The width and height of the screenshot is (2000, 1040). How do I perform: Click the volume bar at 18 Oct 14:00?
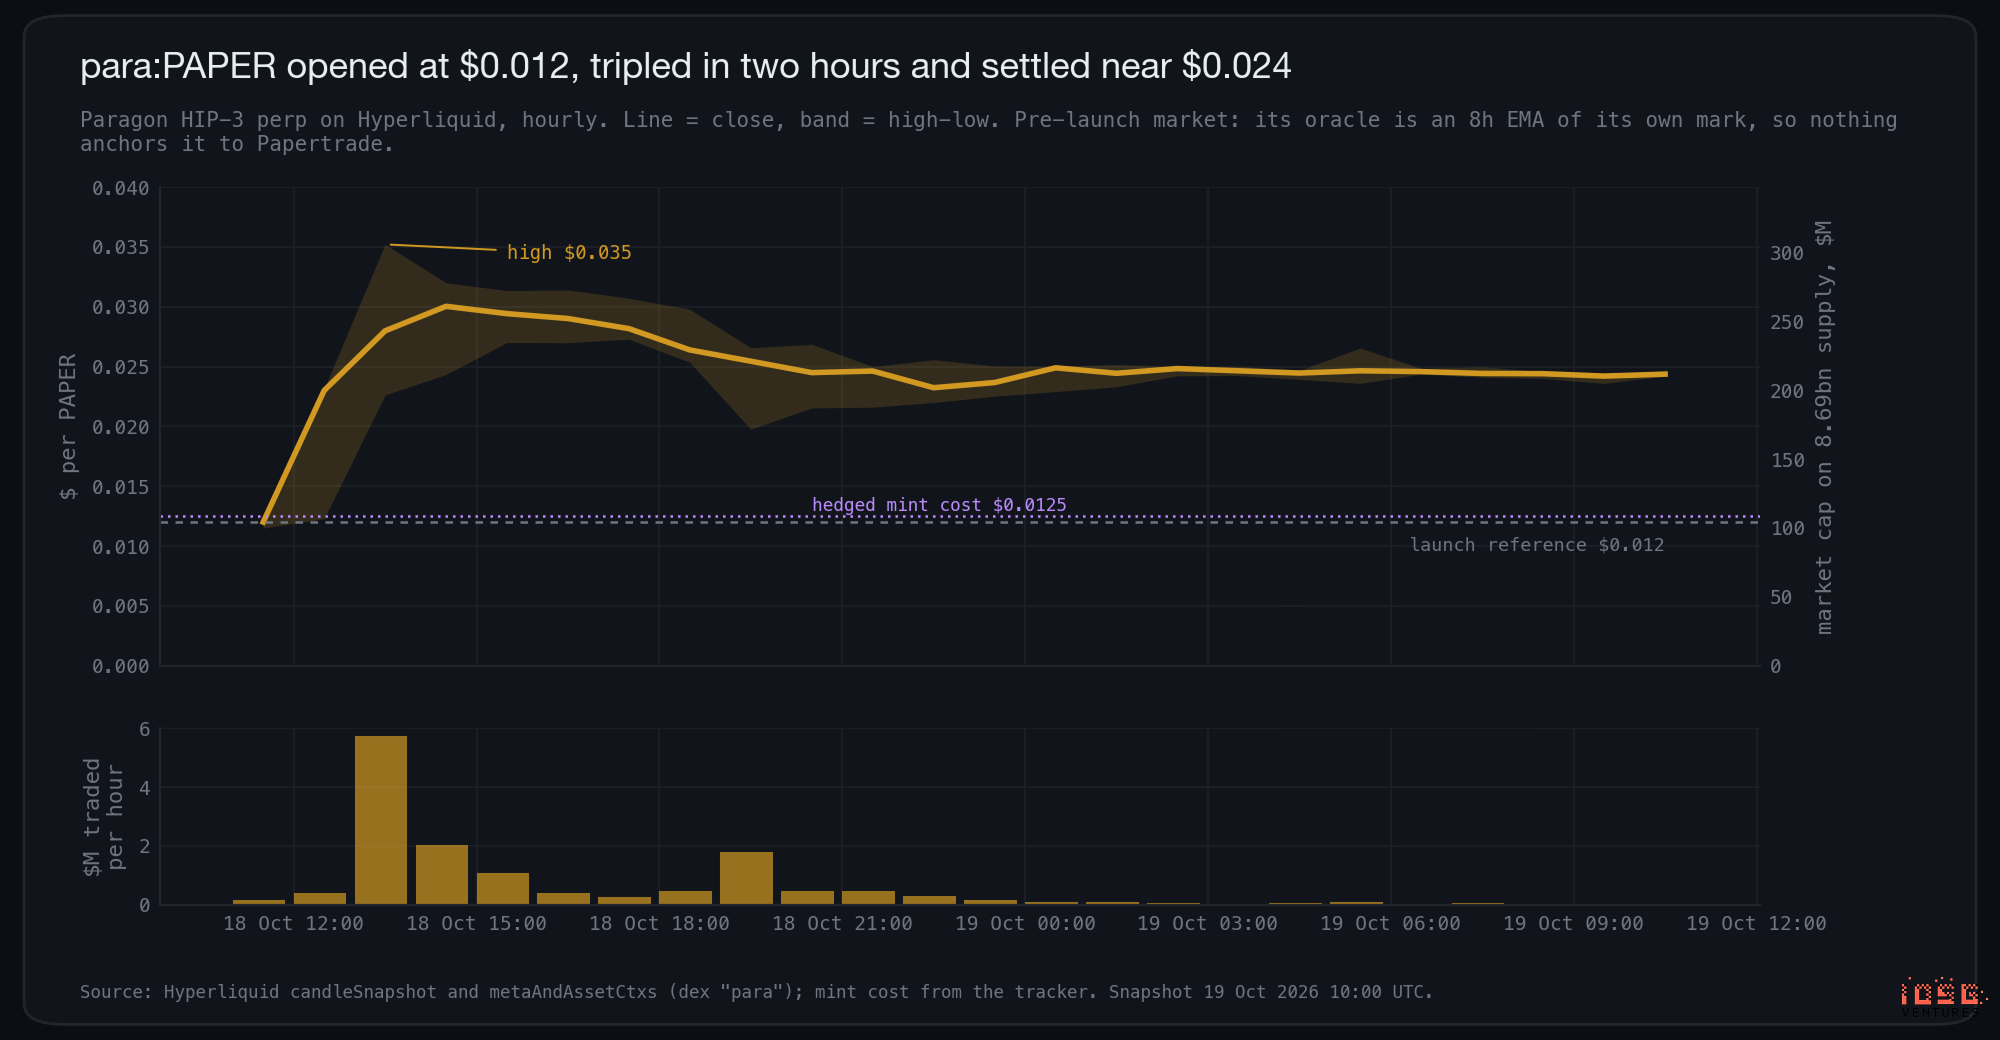point(442,875)
